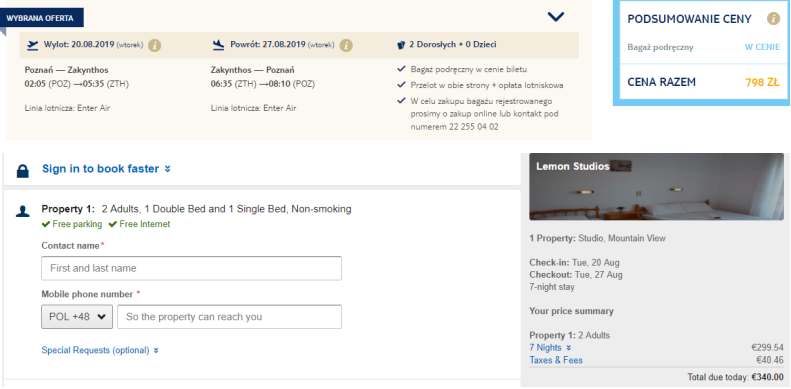Screen dimensions: 791x389
Task: Click the info icon next to Wylot date
Action: [155, 45]
